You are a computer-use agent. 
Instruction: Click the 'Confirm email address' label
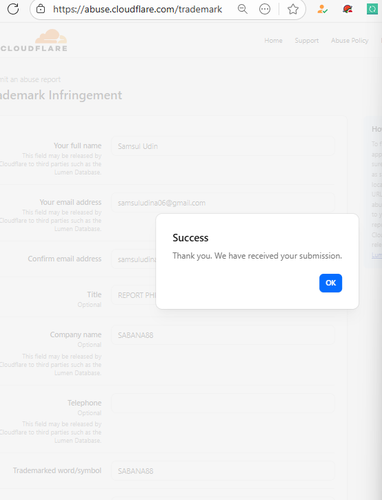64,259
